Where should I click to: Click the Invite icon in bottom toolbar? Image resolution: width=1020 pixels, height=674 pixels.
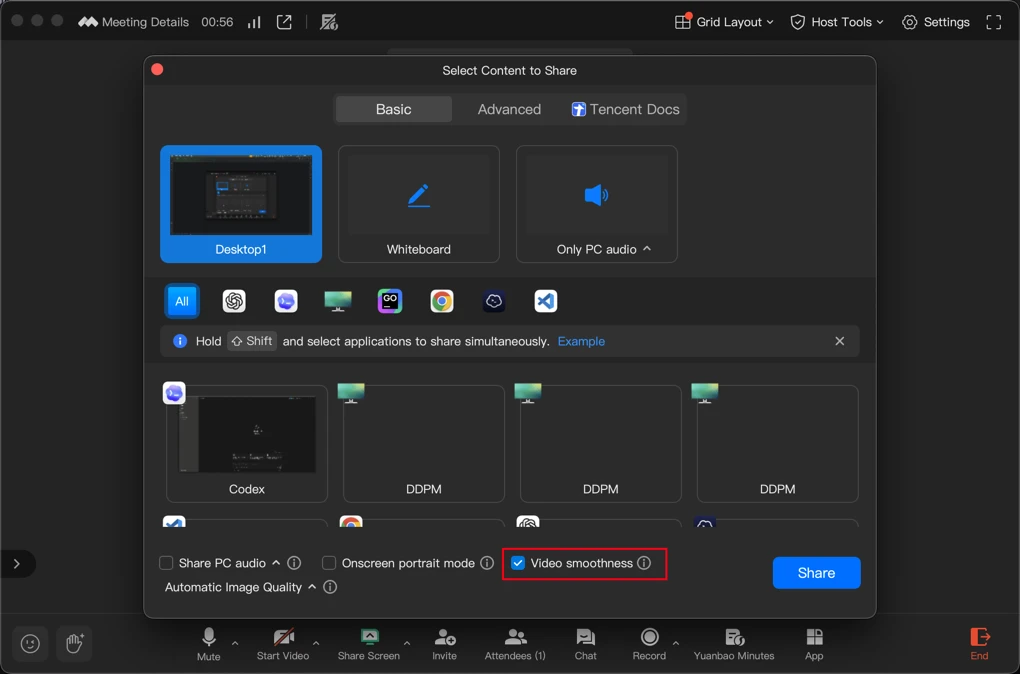[445, 644]
